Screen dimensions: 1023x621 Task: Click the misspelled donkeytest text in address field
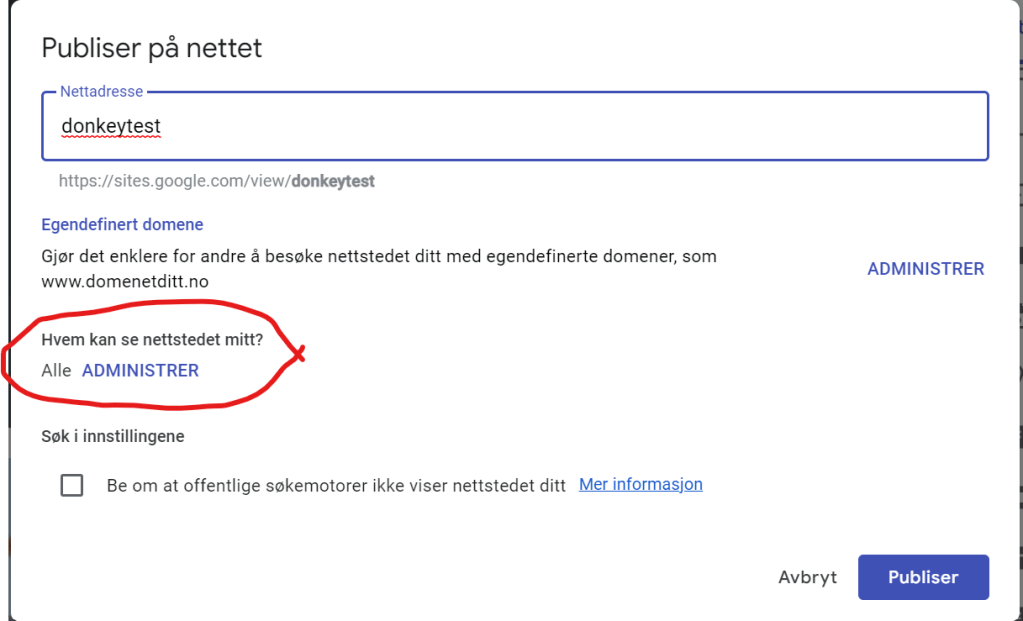point(111,127)
